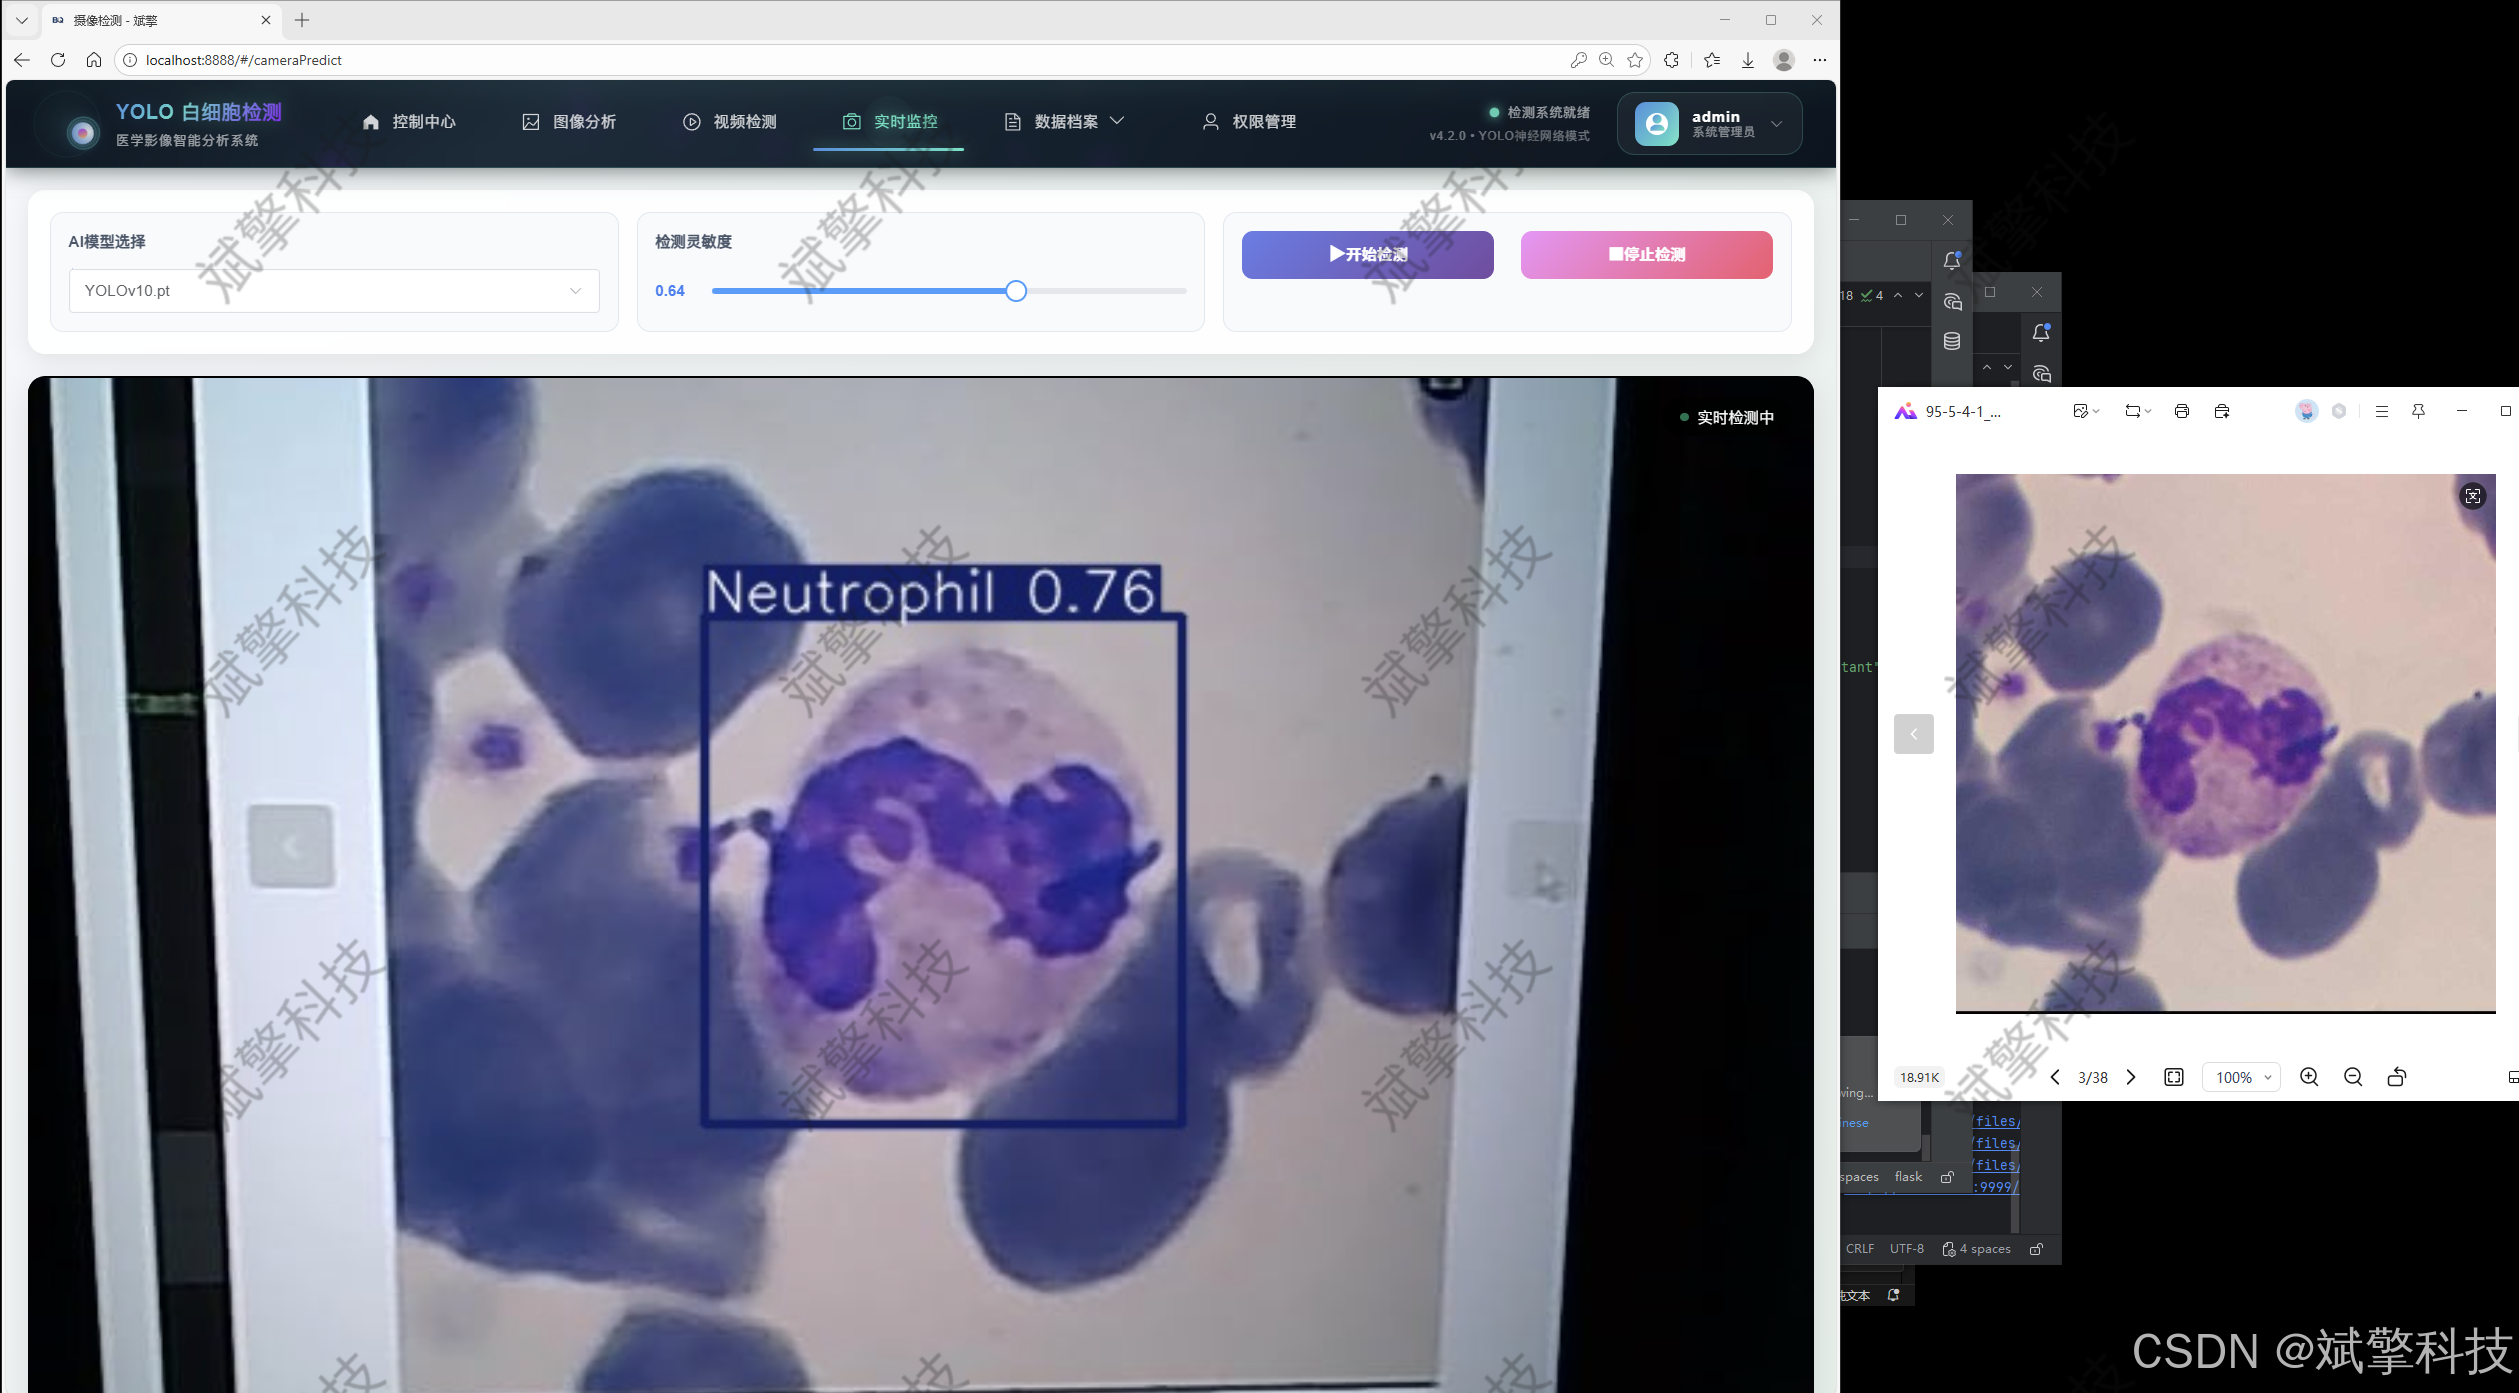Image resolution: width=2519 pixels, height=1393 pixels.
Task: Zoom out in image viewer
Action: 2352,1077
